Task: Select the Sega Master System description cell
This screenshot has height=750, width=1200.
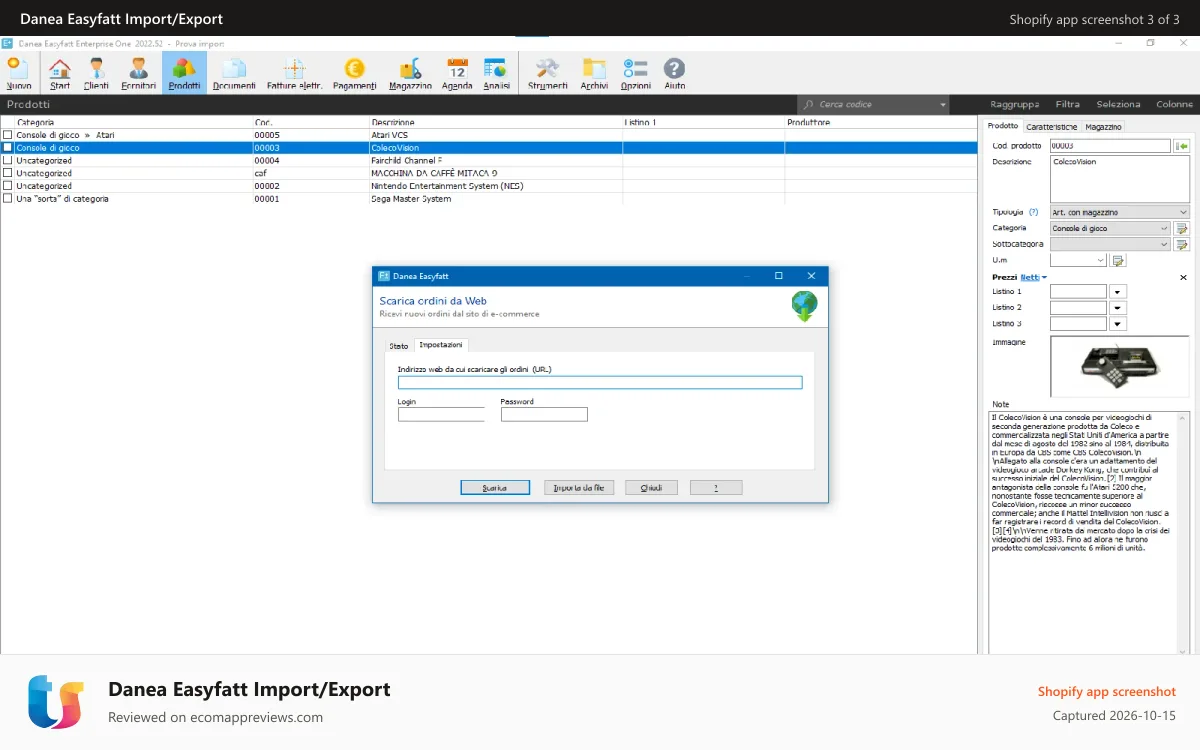Action: pyautogui.click(x=496, y=199)
